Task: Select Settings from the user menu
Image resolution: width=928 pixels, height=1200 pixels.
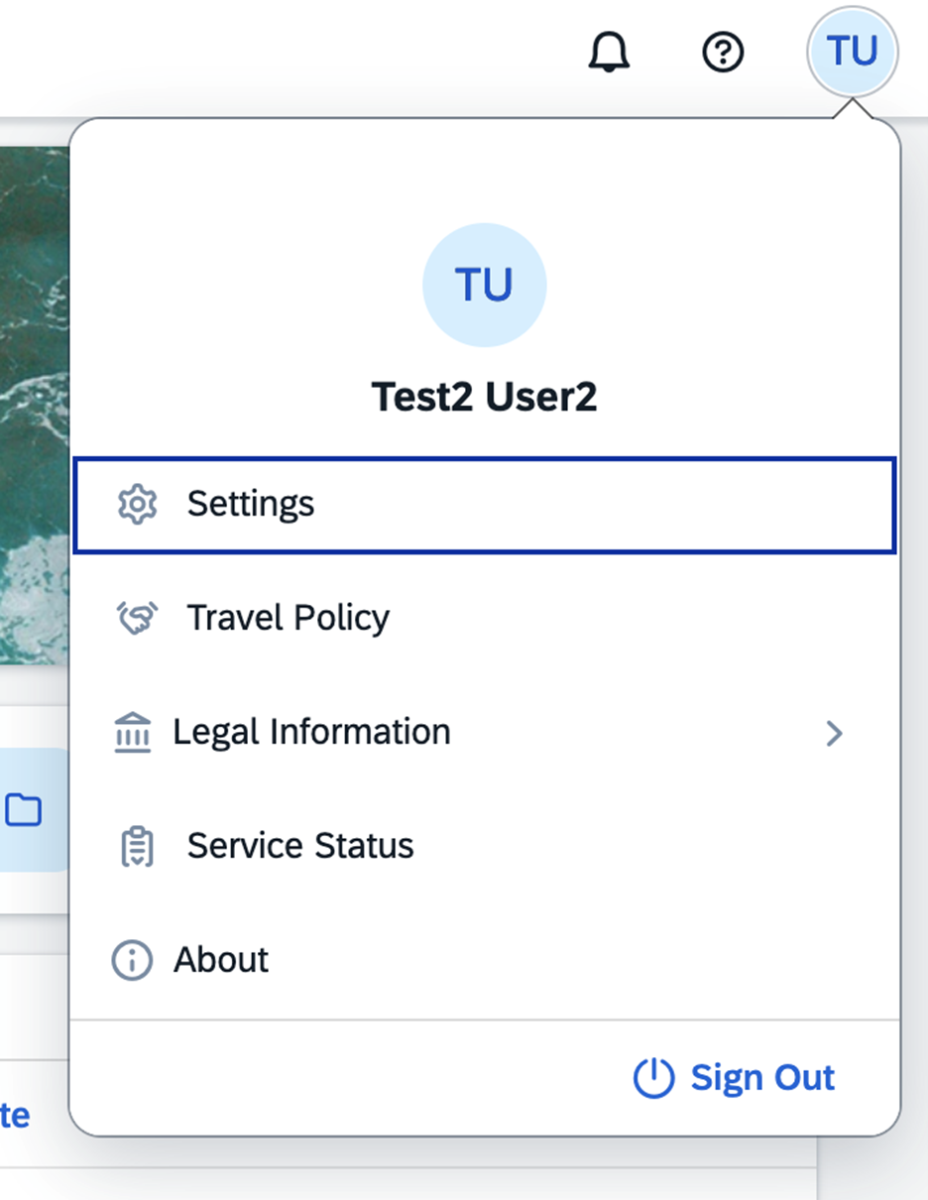Action: coord(250,504)
